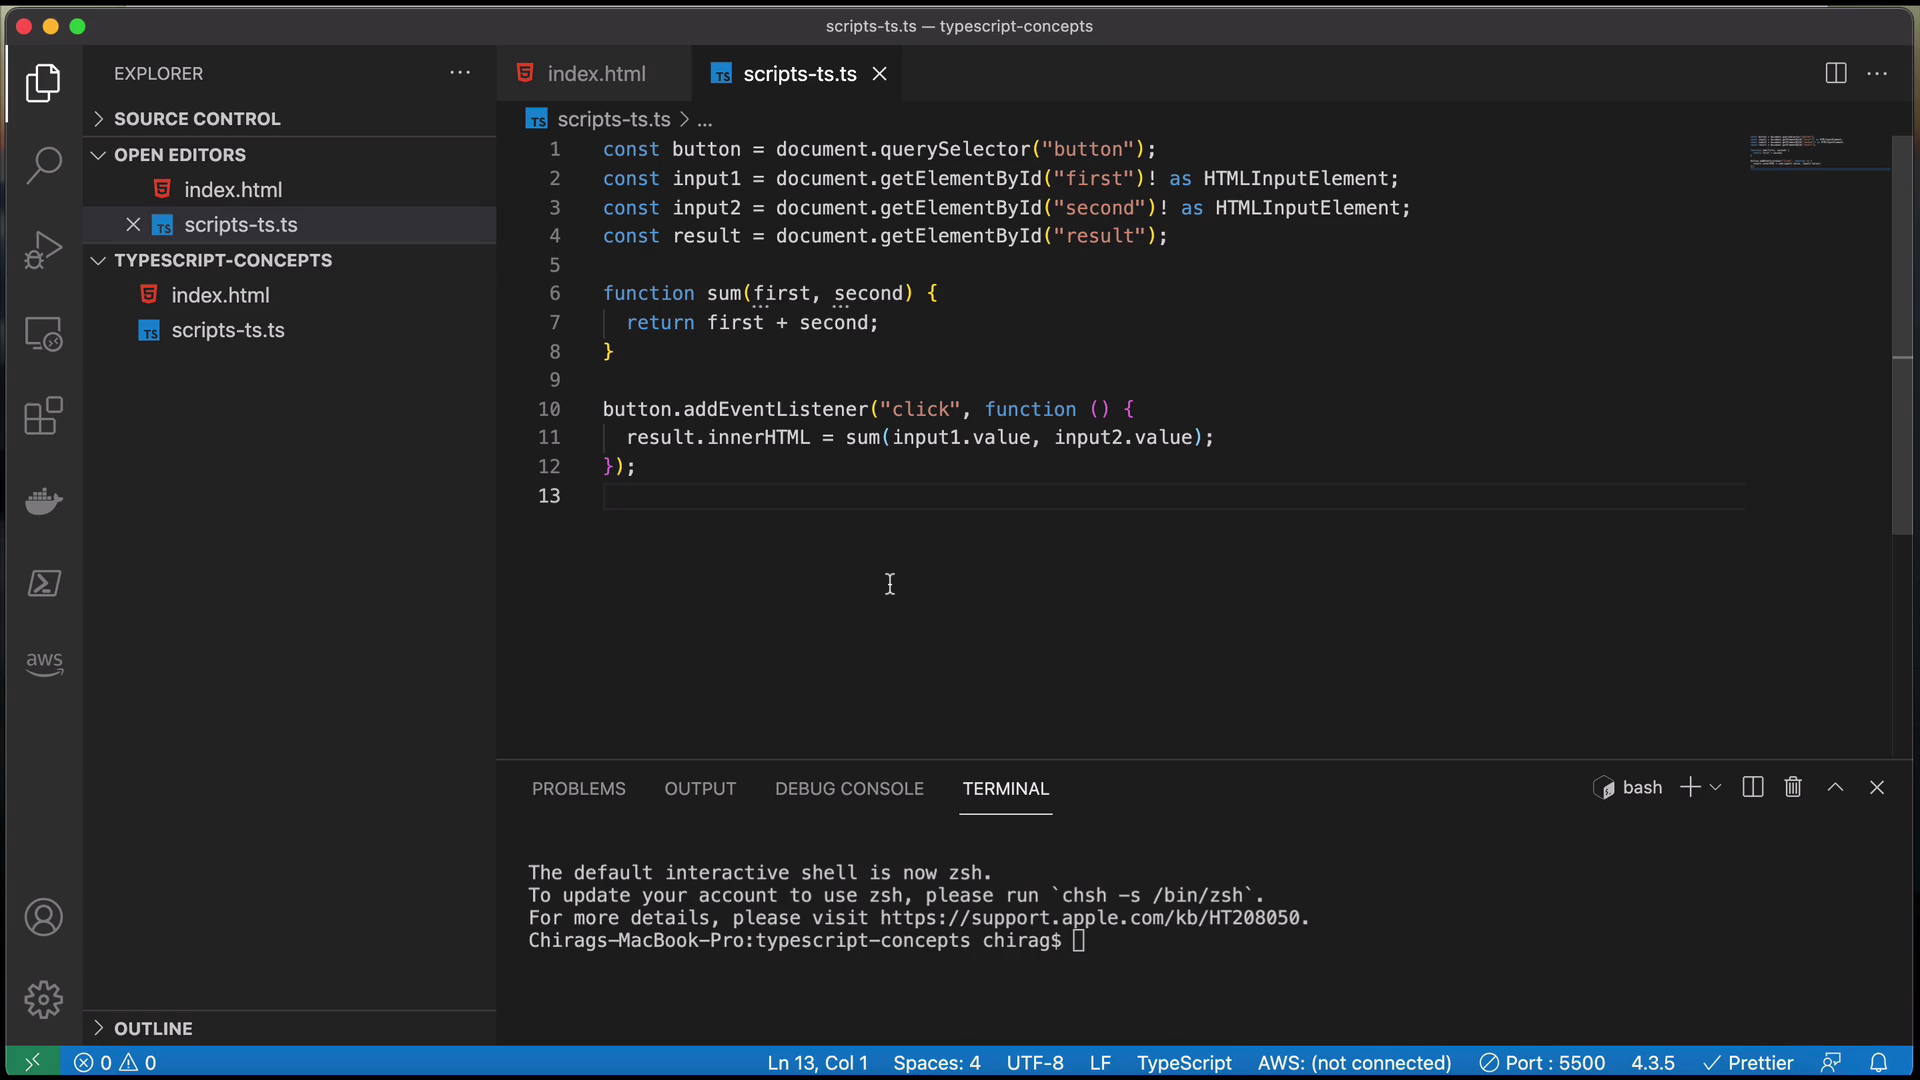Go to line via Ln 13, Col 1
This screenshot has width=1920, height=1080.
817,1062
